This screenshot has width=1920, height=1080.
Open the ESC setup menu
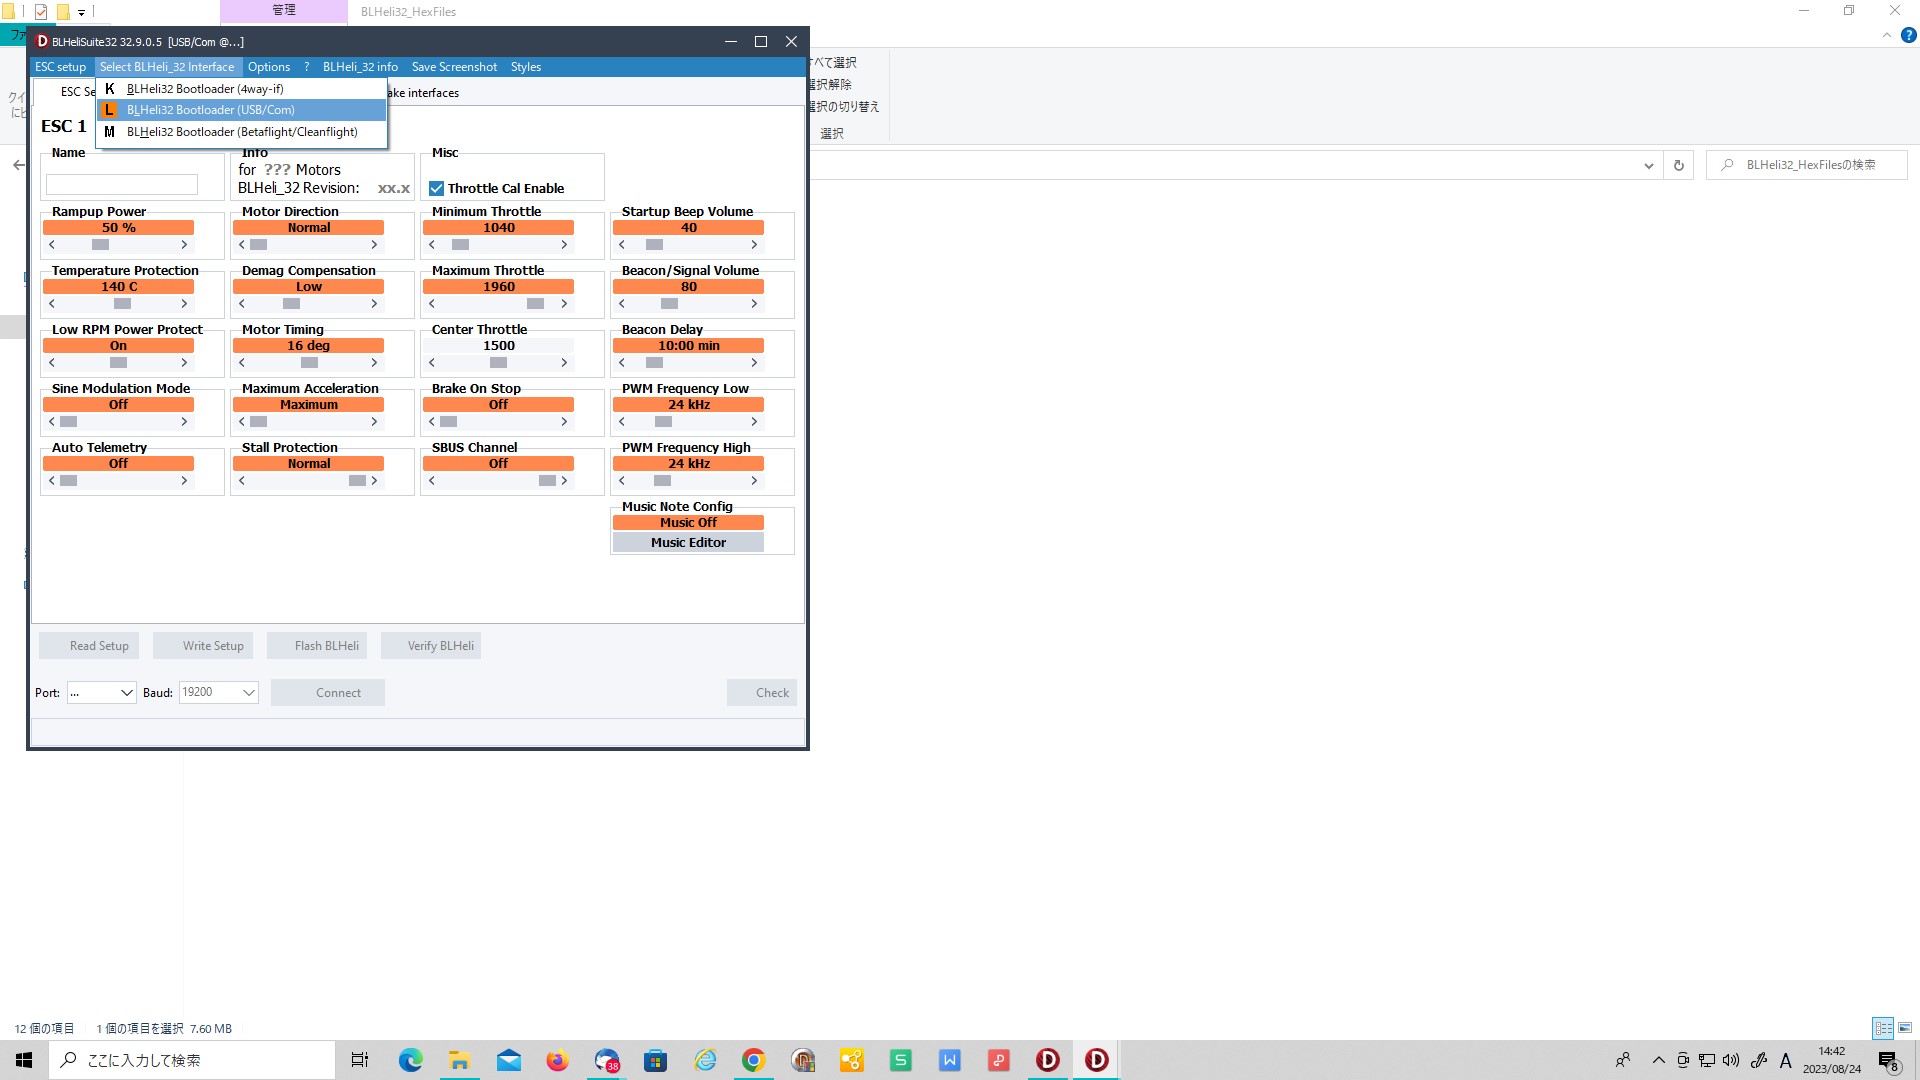click(x=61, y=67)
